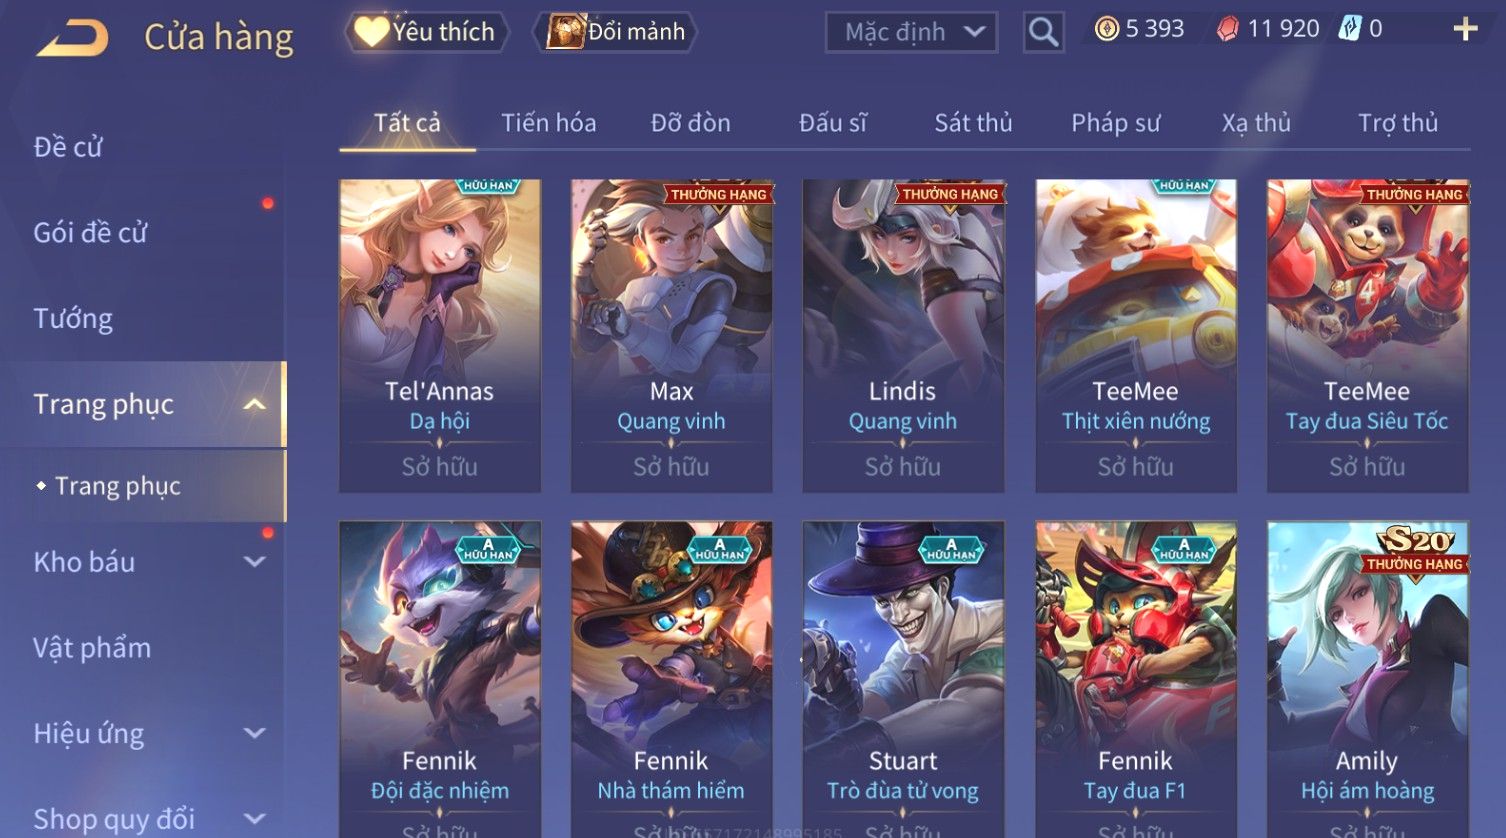Screen dimensions: 1506x838
Task: Select the Sát thủ category tab
Action: coord(973,123)
